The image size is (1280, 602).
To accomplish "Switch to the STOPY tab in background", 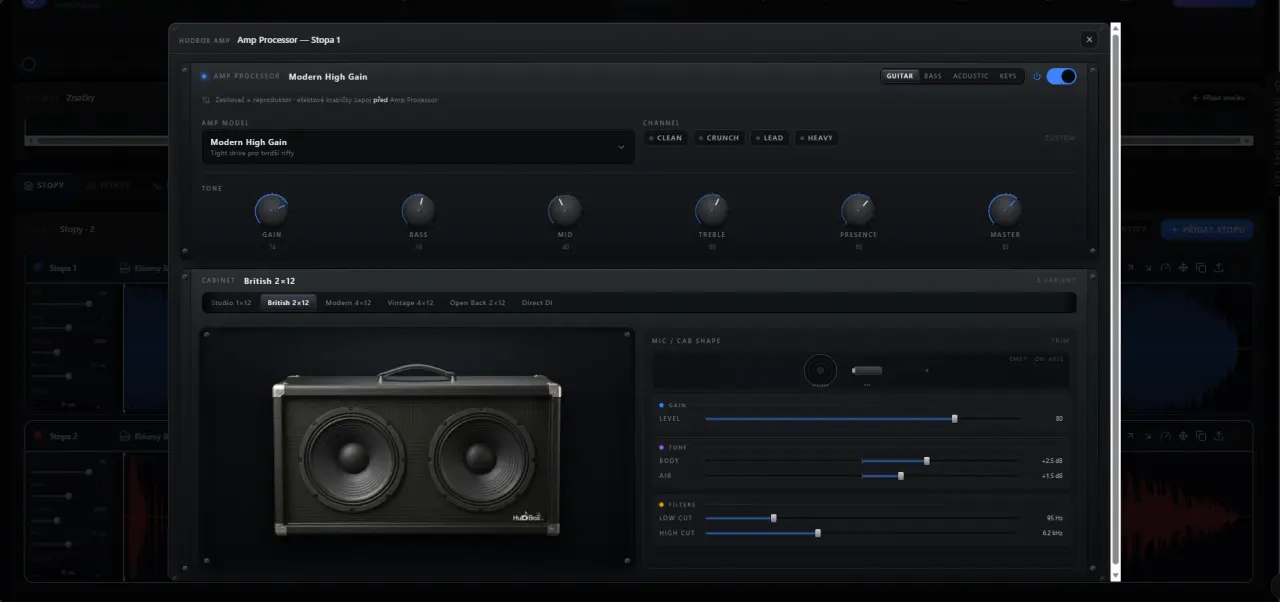I will 45,185.
